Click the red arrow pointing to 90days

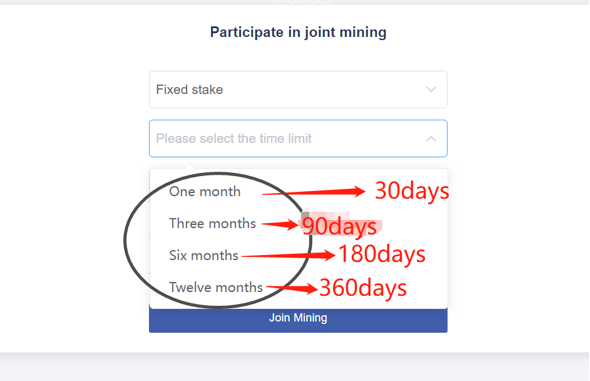(x=280, y=225)
